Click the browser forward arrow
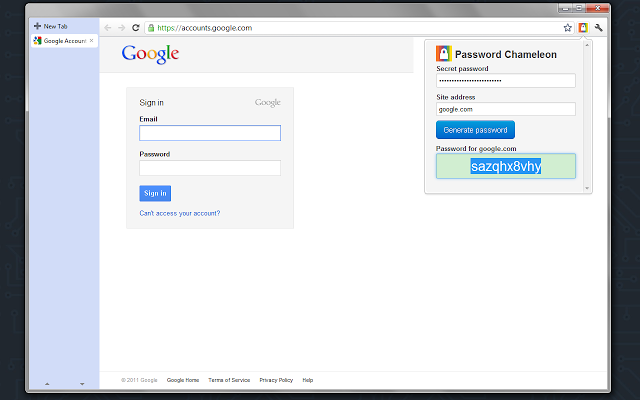 pos(121,28)
